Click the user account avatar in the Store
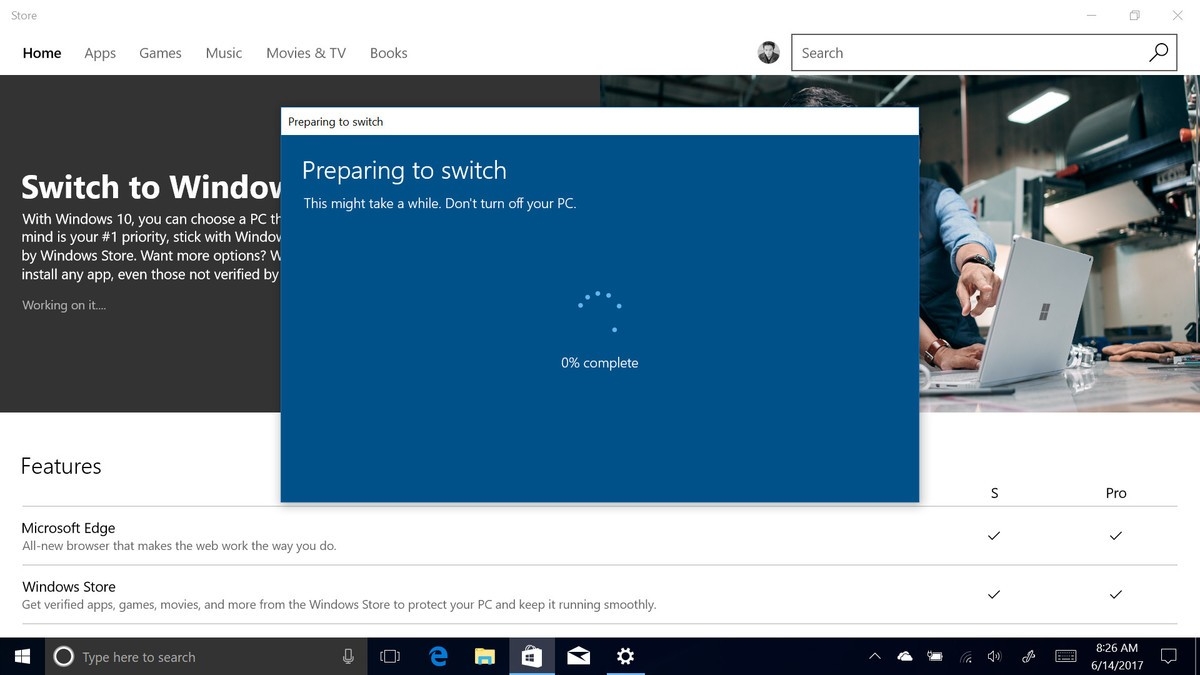This screenshot has height=675, width=1200. [x=768, y=52]
